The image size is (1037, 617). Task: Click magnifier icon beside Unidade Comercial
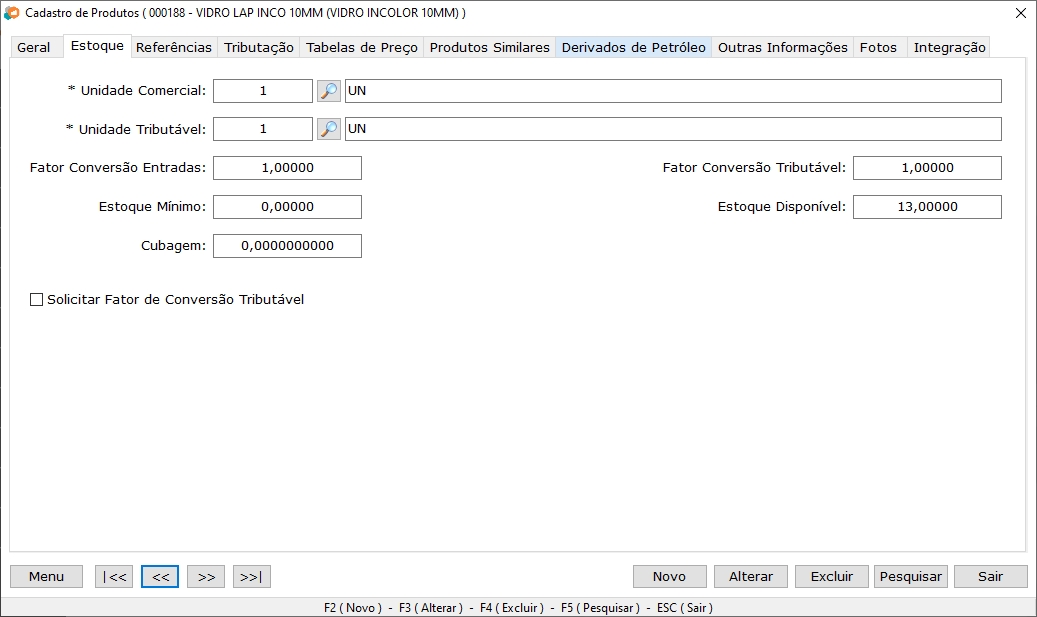click(329, 91)
